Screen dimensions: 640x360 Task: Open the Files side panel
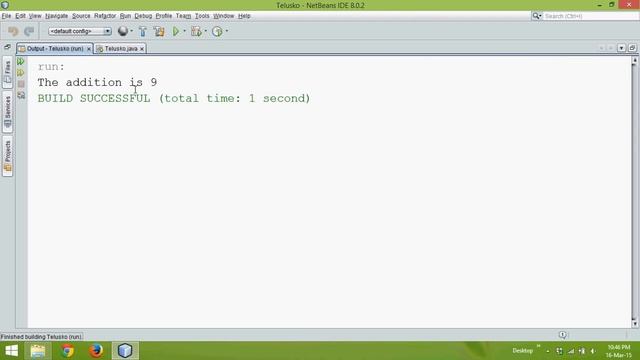7,72
